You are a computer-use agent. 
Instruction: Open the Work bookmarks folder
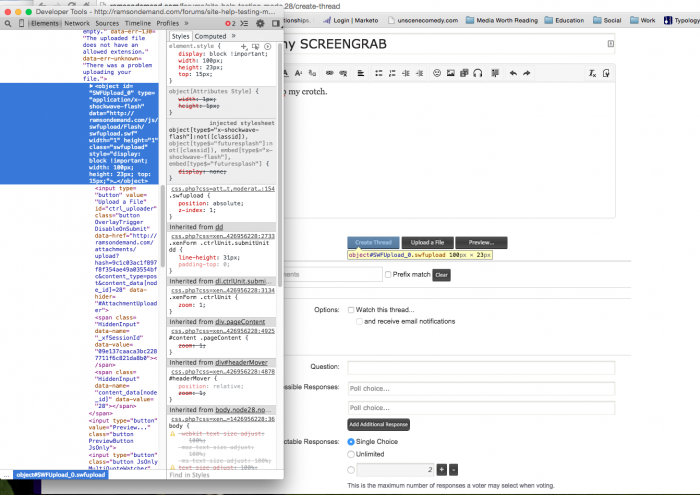(x=643, y=21)
